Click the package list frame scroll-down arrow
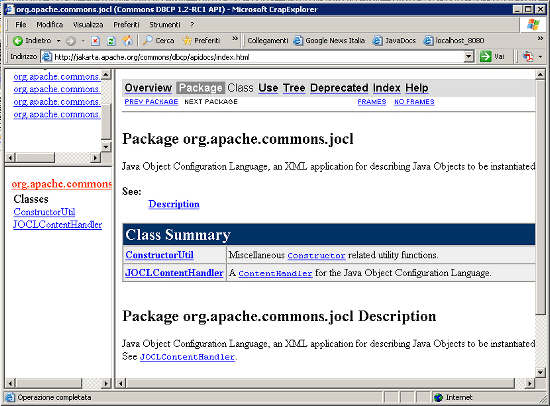The width and height of the screenshot is (550, 406). 106,146
